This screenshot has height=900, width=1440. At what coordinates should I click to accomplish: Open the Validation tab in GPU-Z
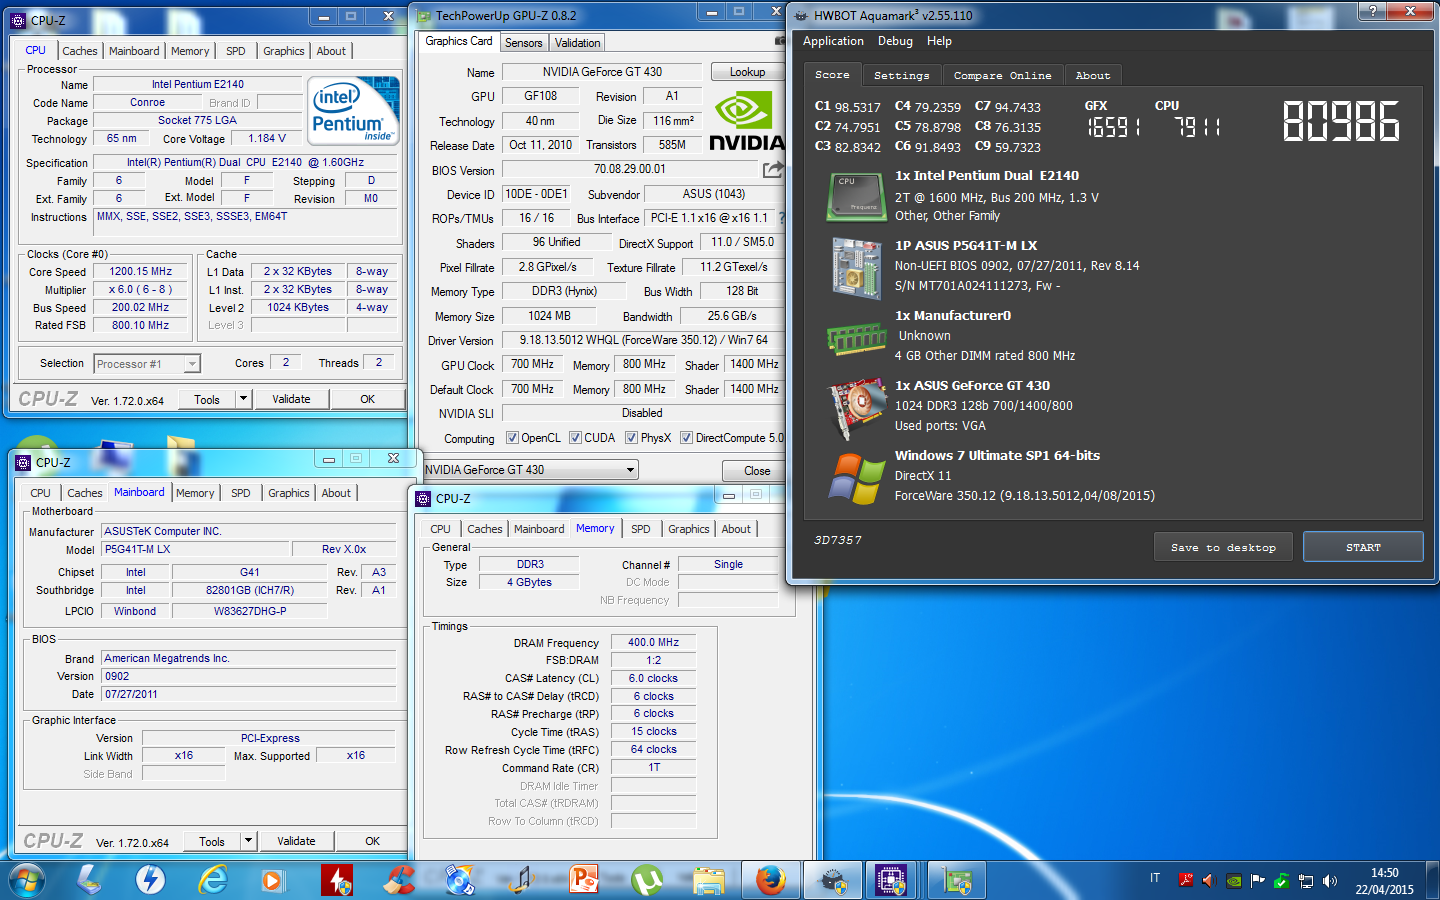pos(578,43)
